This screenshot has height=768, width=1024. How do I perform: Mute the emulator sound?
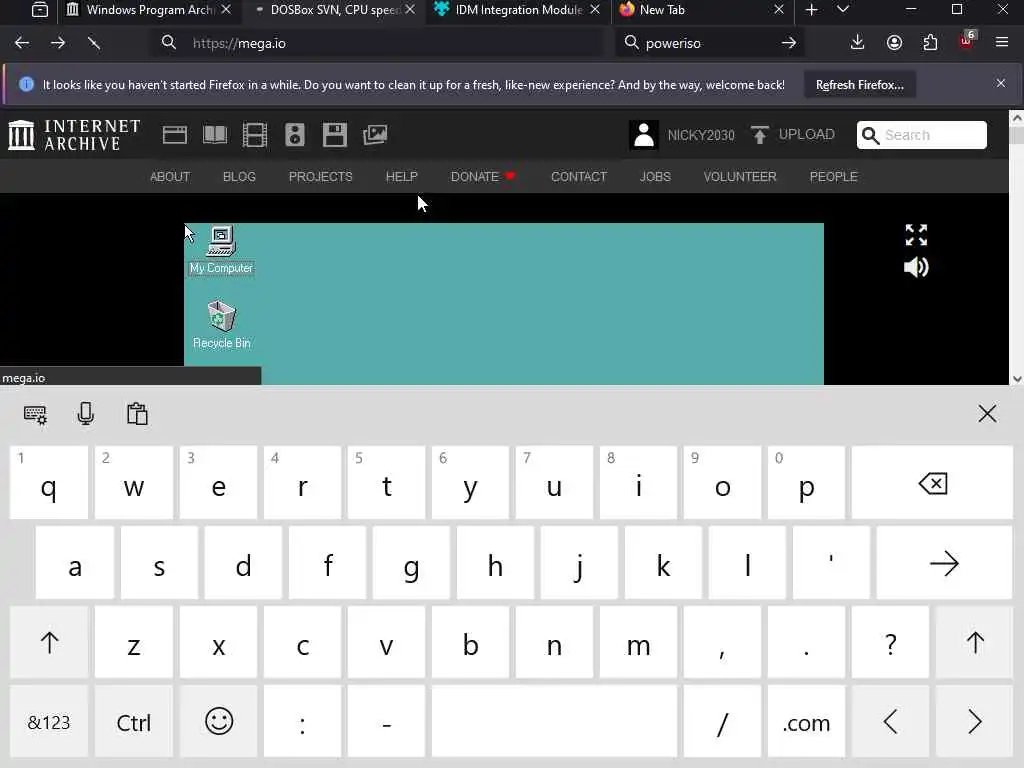916,267
